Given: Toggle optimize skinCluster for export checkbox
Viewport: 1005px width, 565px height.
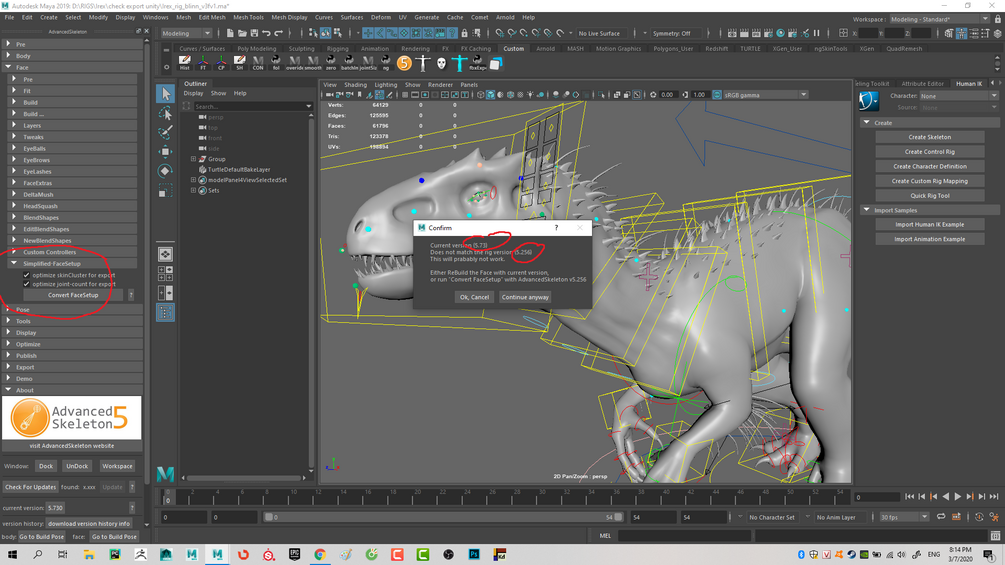Looking at the screenshot, I should point(26,275).
